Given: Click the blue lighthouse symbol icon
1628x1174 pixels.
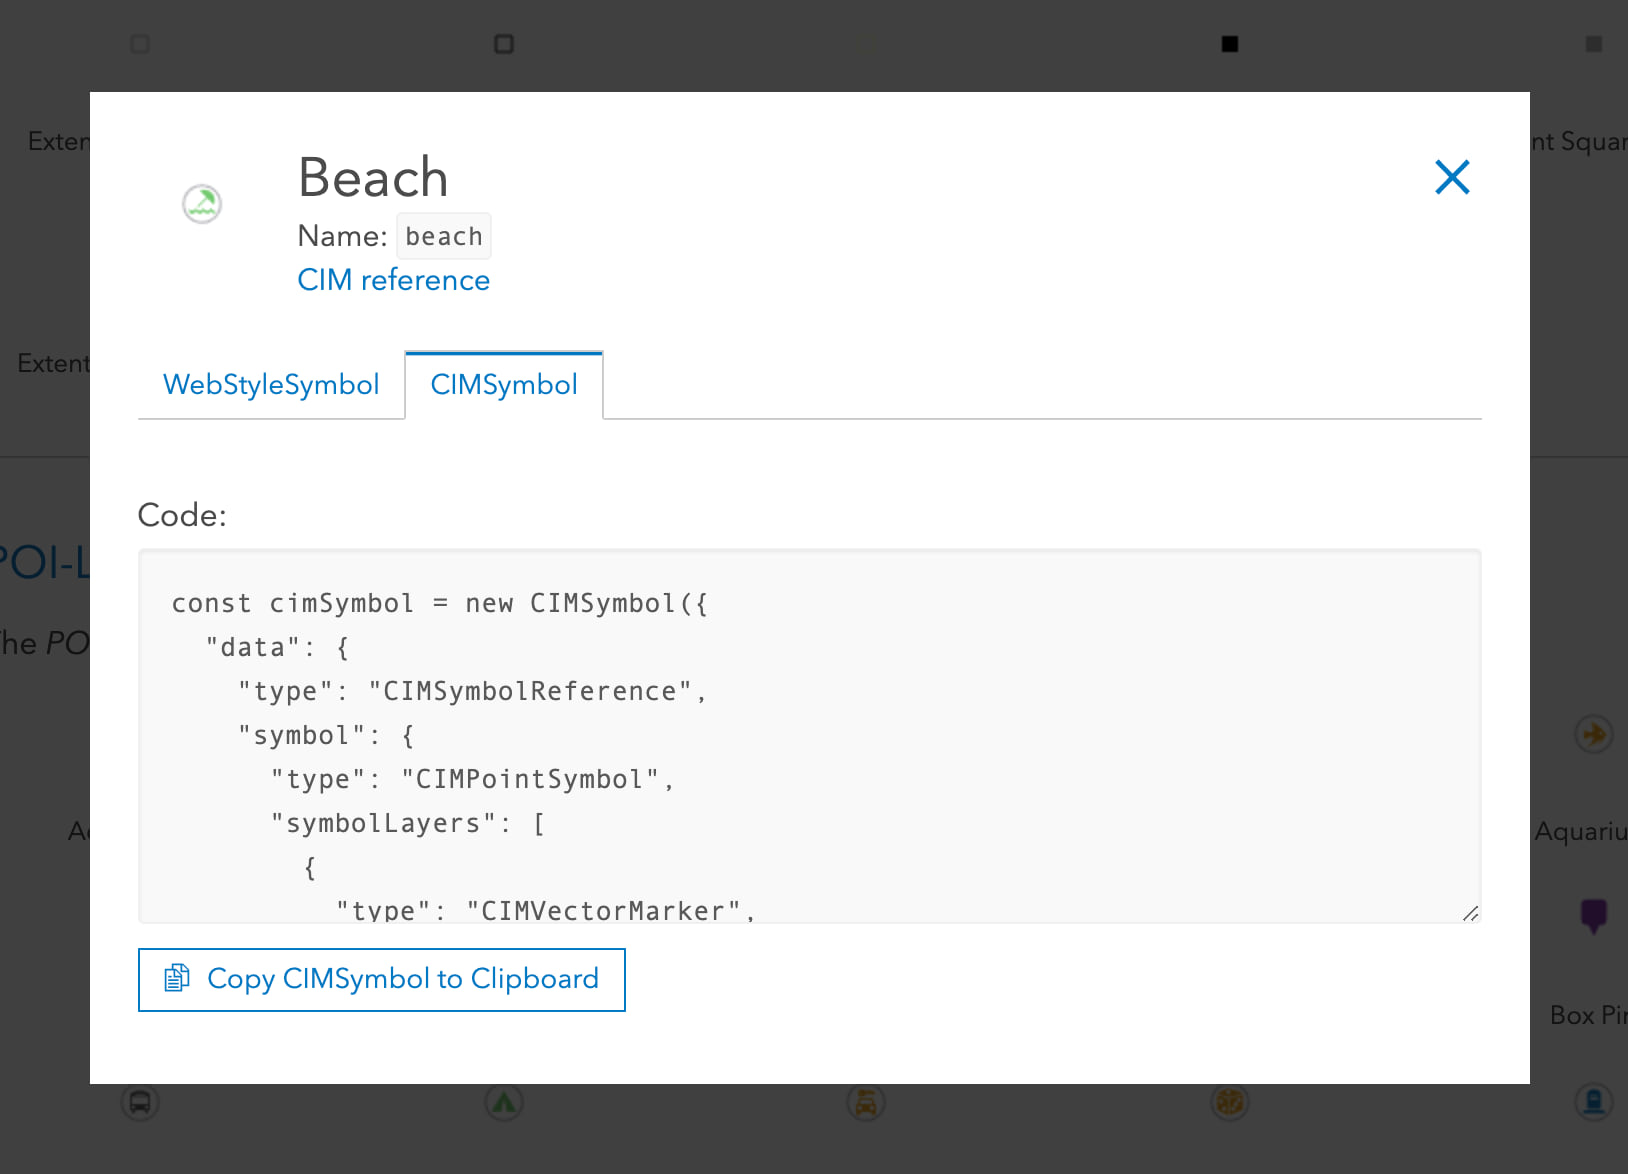Looking at the screenshot, I should point(1594,1103).
